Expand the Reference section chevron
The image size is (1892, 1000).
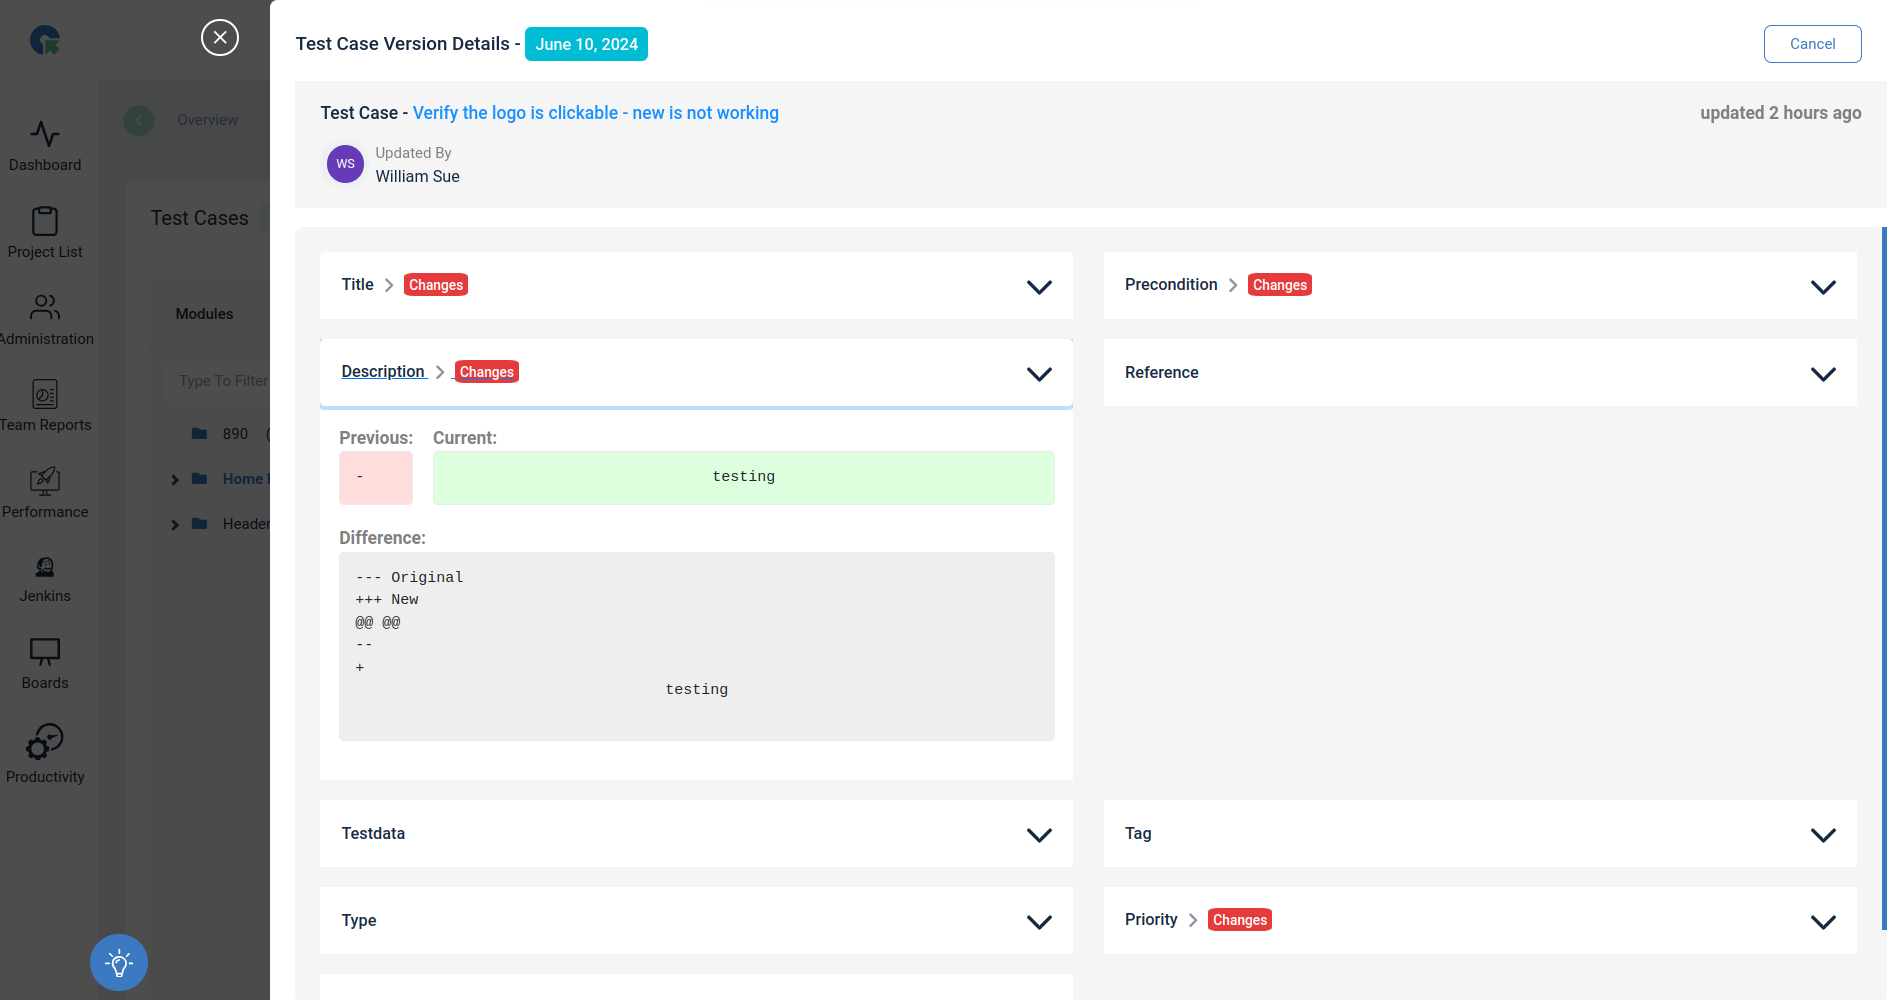pos(1823,374)
